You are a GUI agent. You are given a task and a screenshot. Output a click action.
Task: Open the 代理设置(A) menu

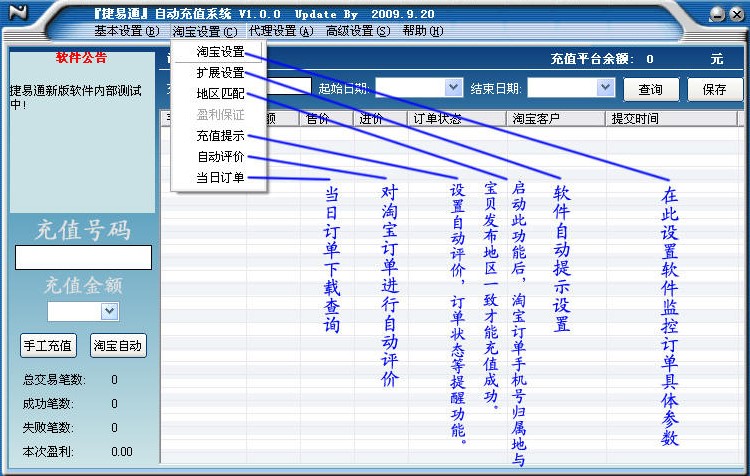(x=281, y=31)
